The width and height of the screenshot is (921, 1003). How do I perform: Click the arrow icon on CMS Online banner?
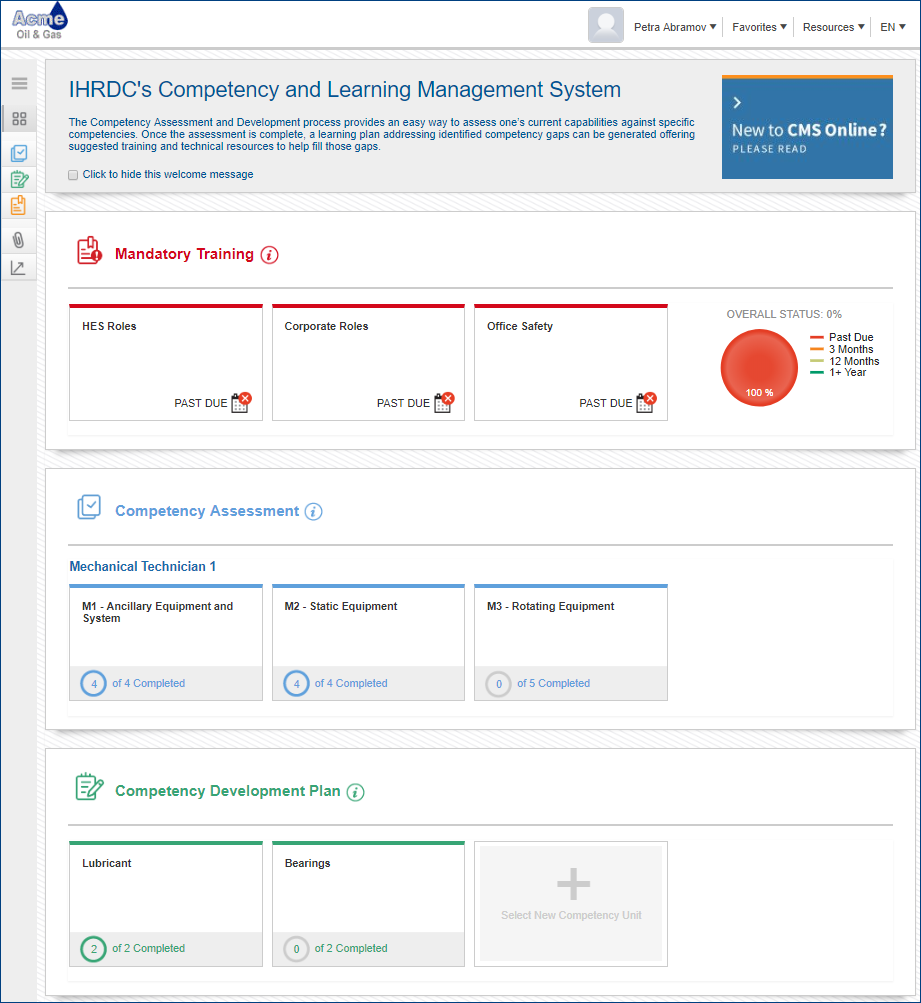click(x=737, y=102)
